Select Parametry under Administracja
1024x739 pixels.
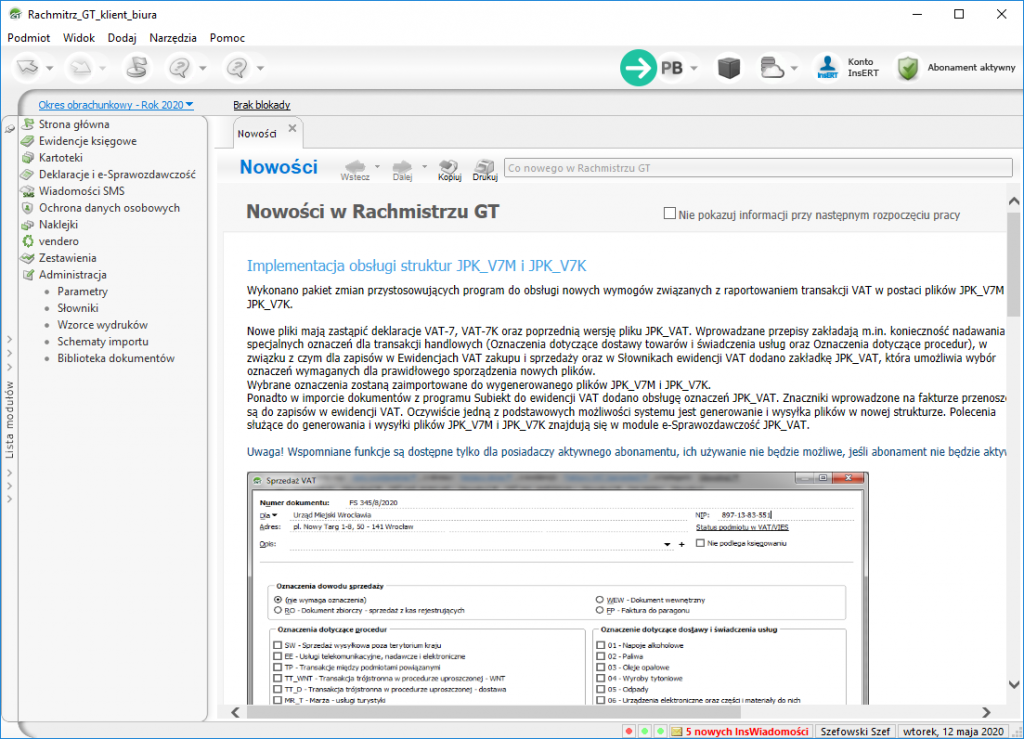82,291
